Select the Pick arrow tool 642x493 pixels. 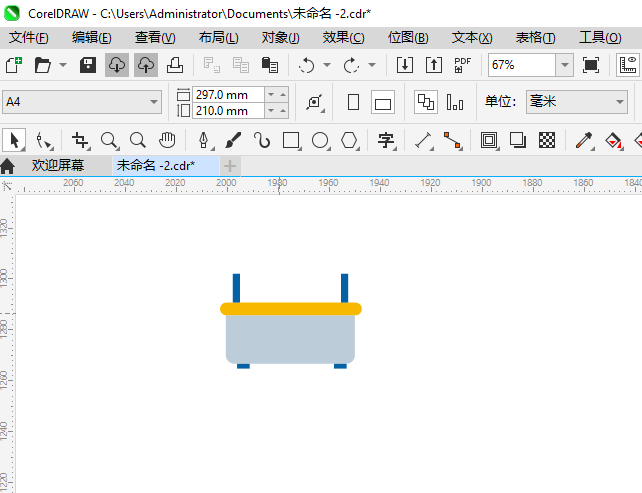(x=14, y=140)
